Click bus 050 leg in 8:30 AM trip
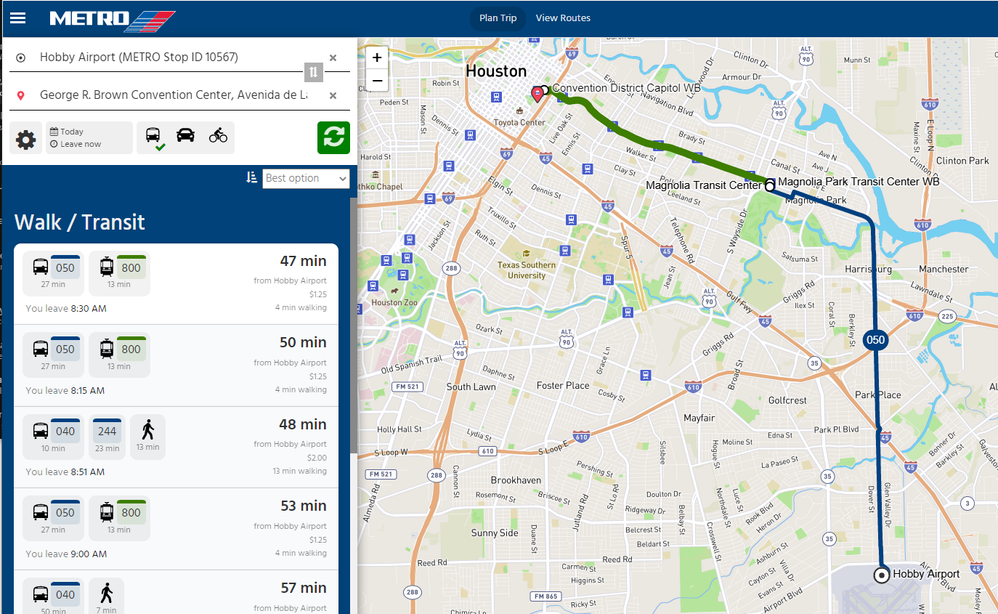This screenshot has height=614, width=998. point(53,274)
